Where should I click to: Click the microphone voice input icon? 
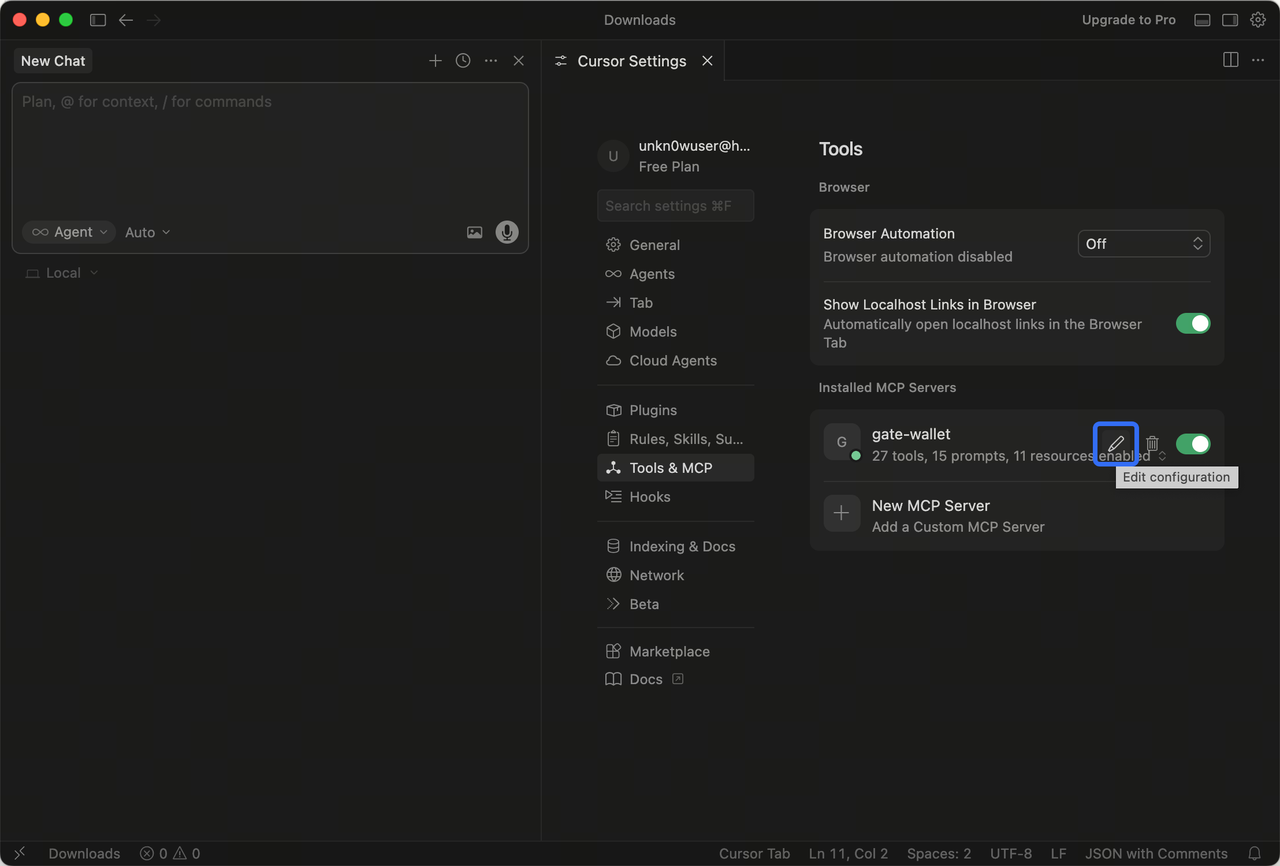click(x=507, y=232)
